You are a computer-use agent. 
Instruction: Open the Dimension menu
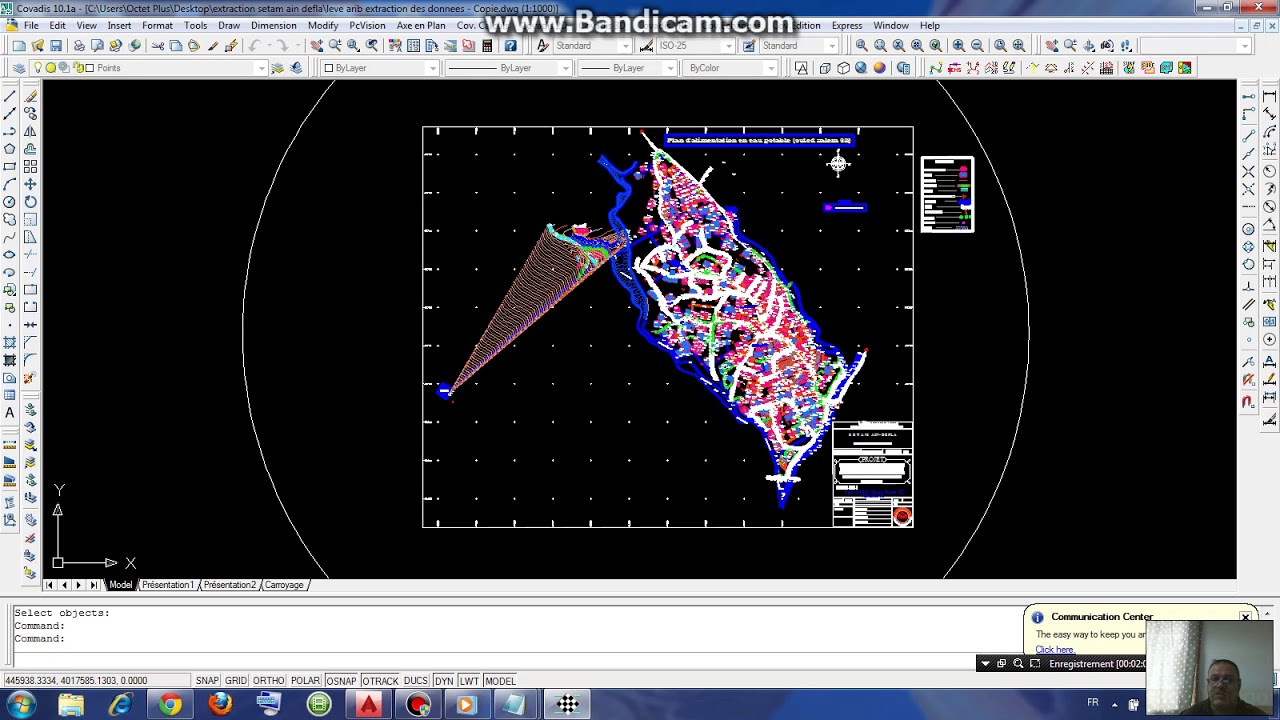[273, 26]
